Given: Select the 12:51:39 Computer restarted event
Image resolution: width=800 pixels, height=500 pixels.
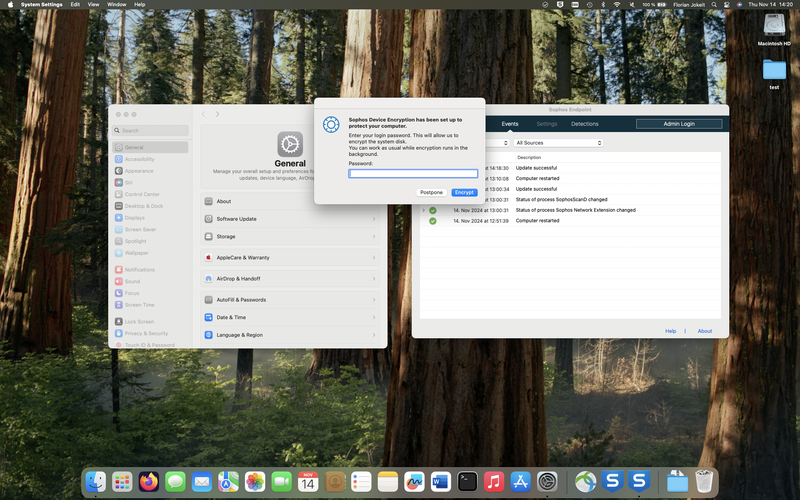Looking at the screenshot, I should (x=570, y=221).
